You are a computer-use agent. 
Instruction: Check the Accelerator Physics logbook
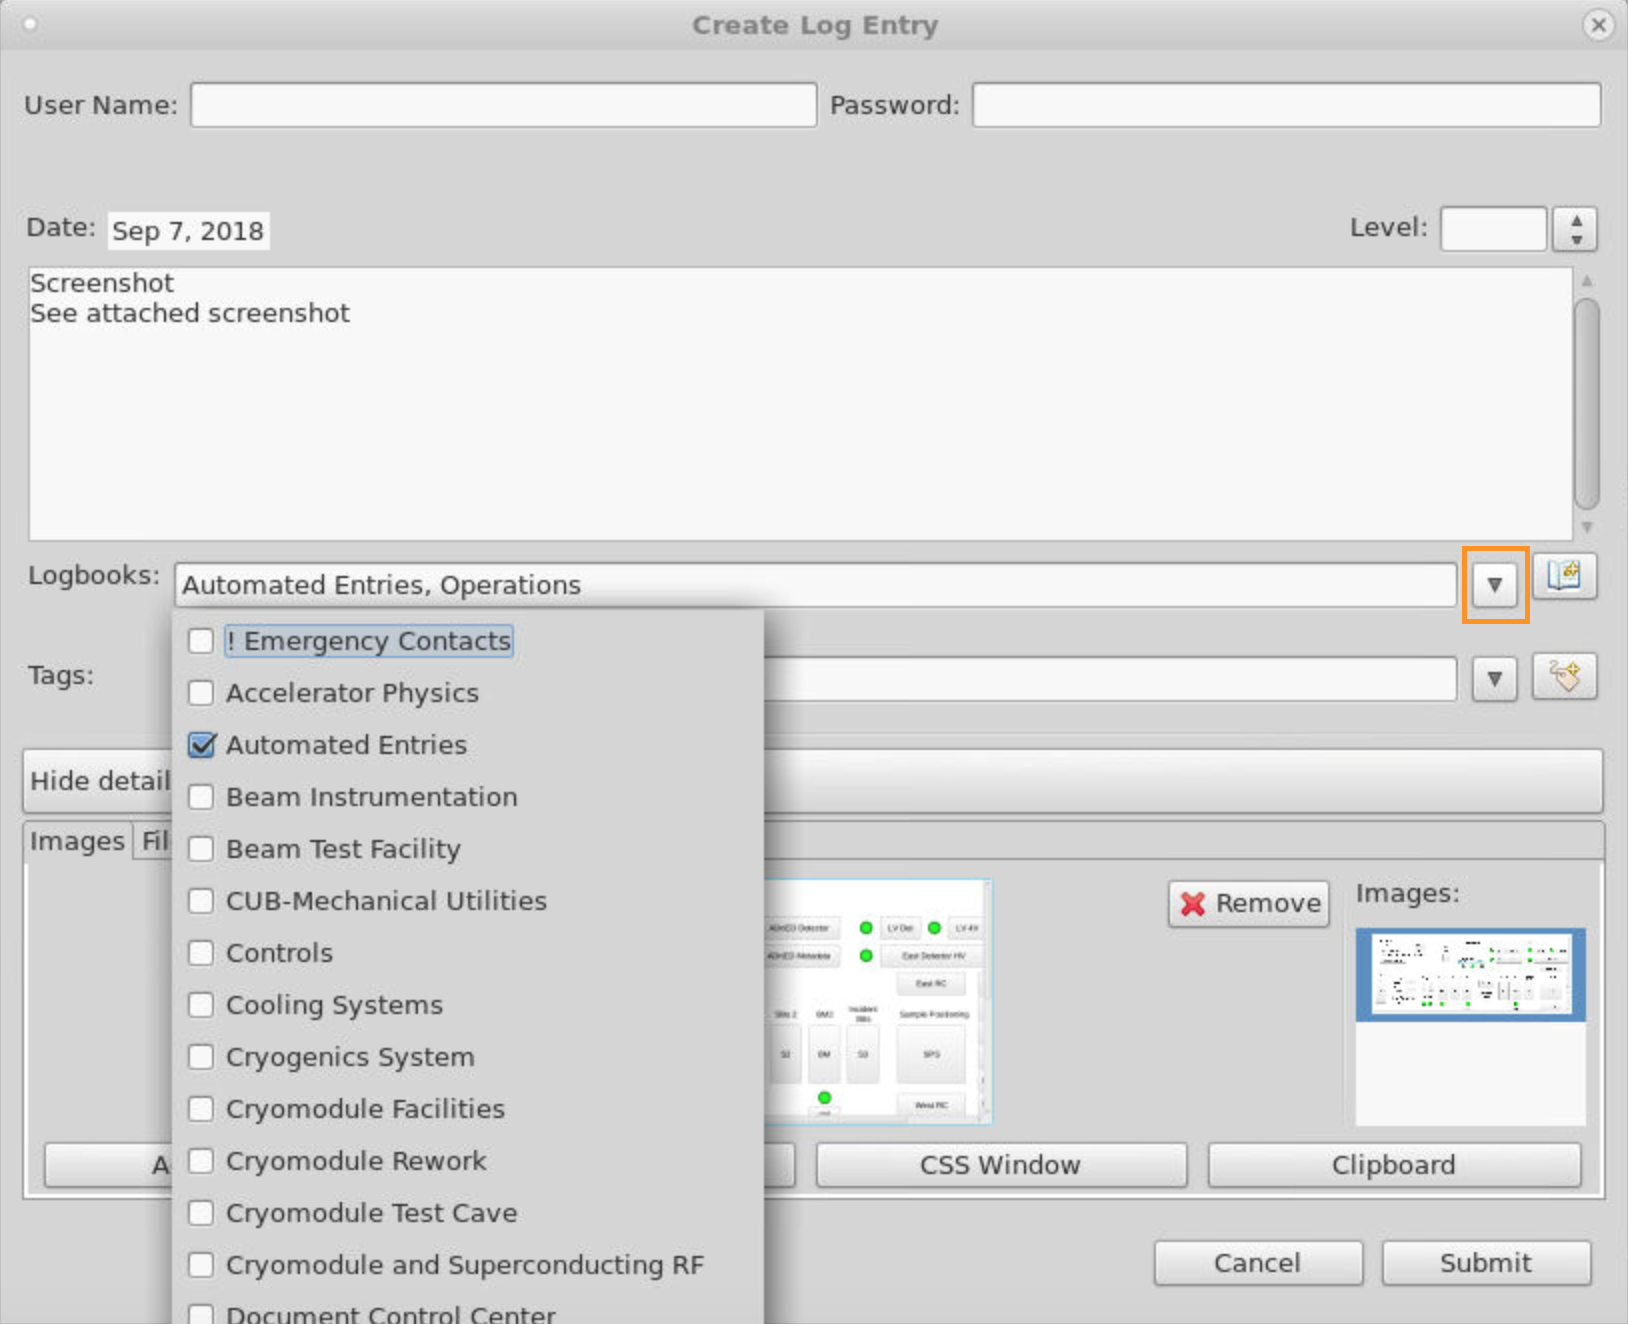click(201, 693)
